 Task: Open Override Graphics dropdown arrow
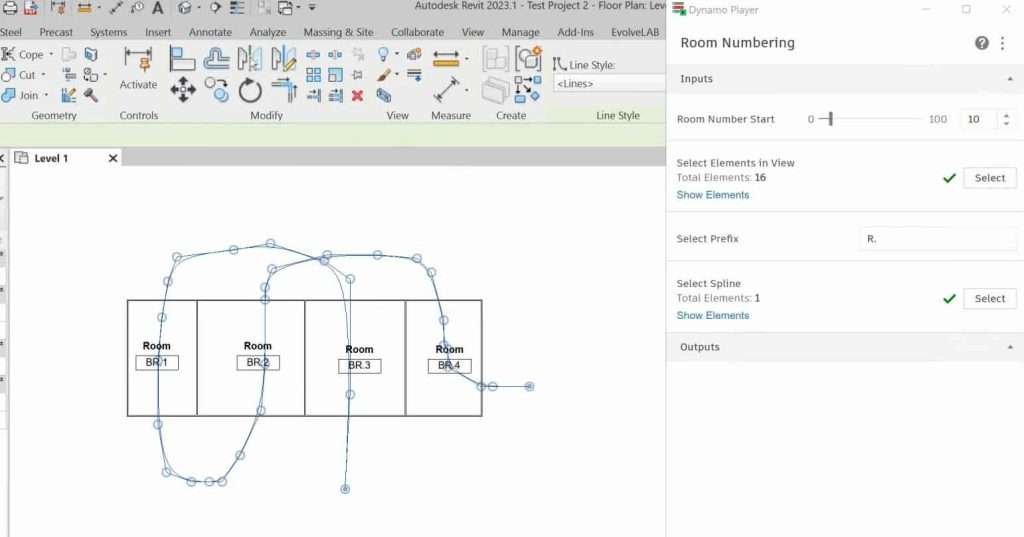click(x=396, y=75)
